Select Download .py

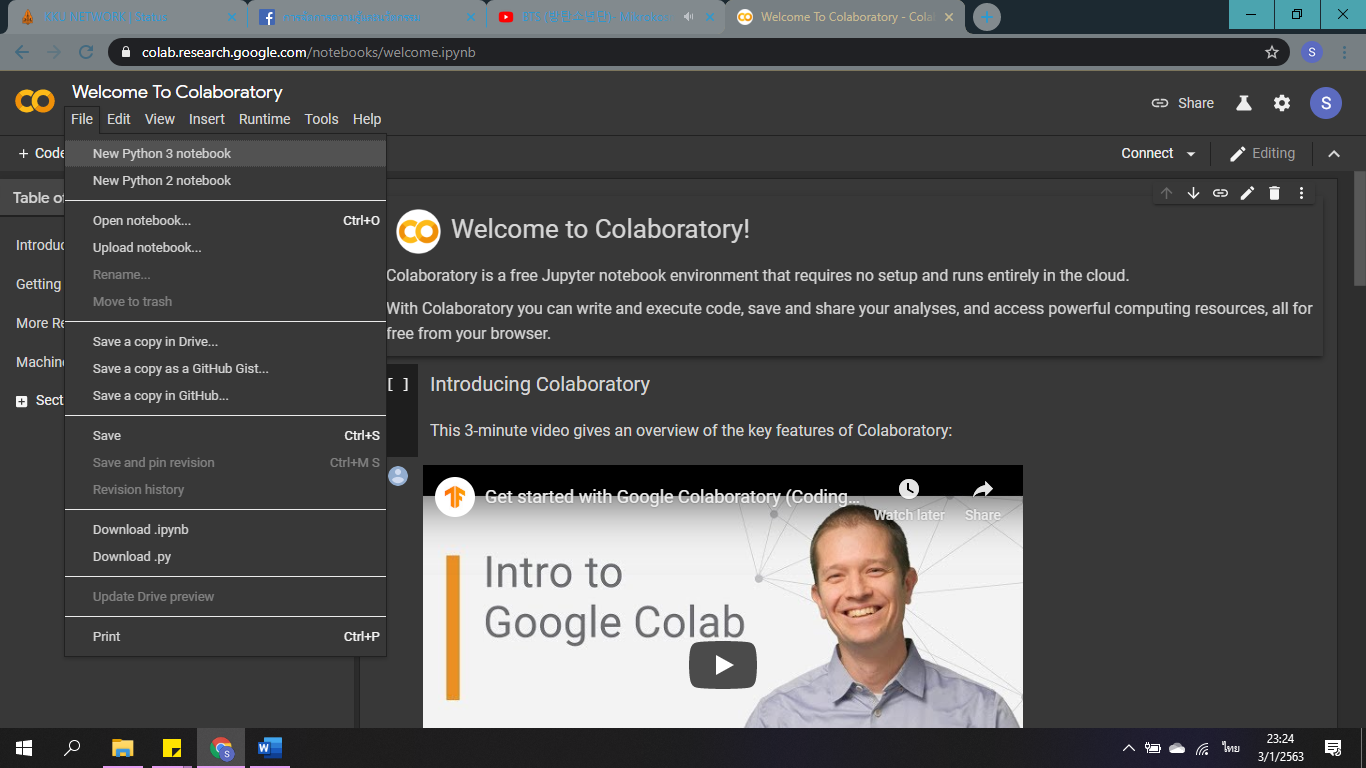(225, 556)
